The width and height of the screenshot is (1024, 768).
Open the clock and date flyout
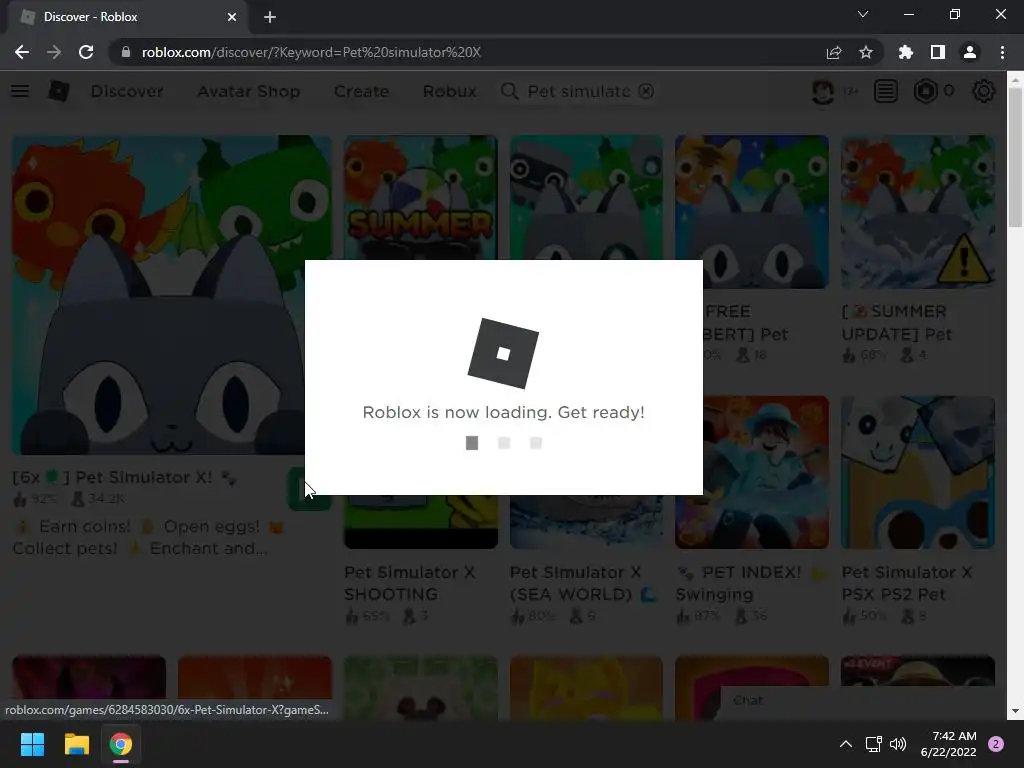tap(948, 744)
